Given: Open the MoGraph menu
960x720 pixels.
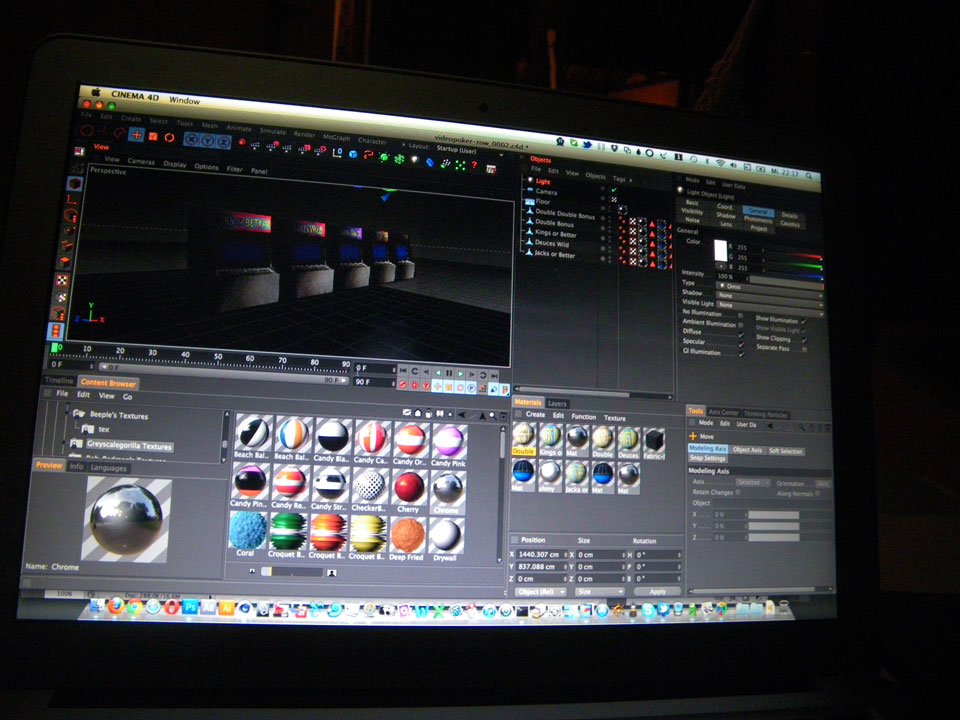Looking at the screenshot, I should tap(336, 131).
